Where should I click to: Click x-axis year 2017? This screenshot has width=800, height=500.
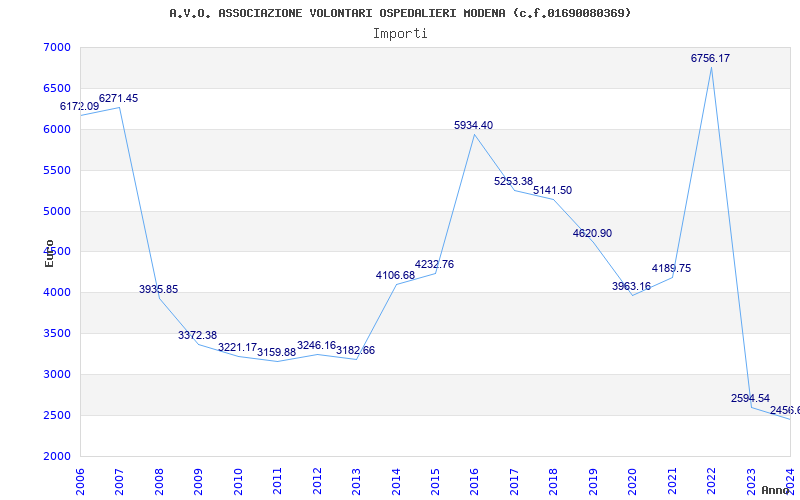coord(514,482)
